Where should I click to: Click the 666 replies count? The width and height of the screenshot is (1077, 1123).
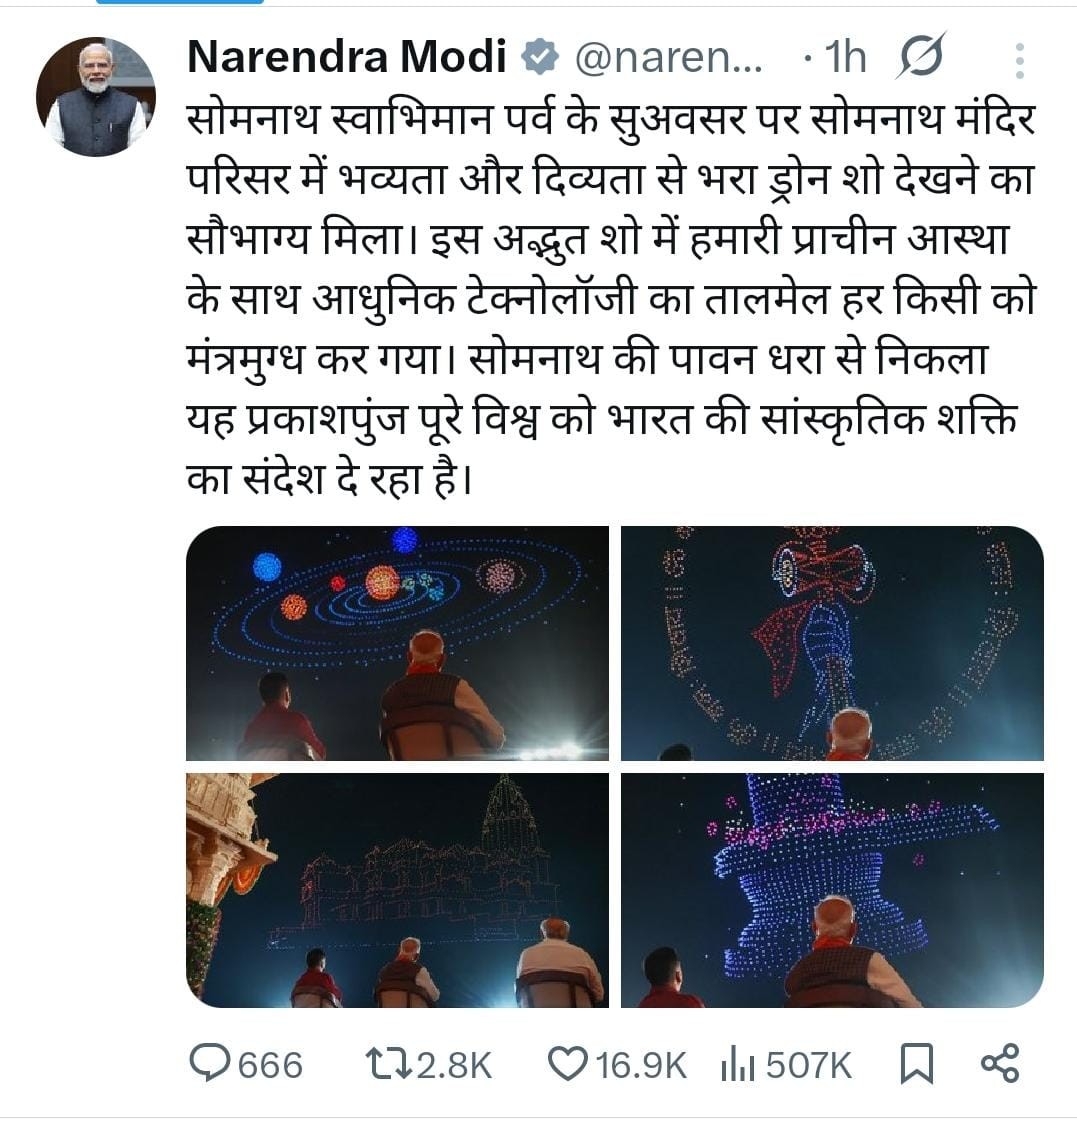pos(270,1065)
